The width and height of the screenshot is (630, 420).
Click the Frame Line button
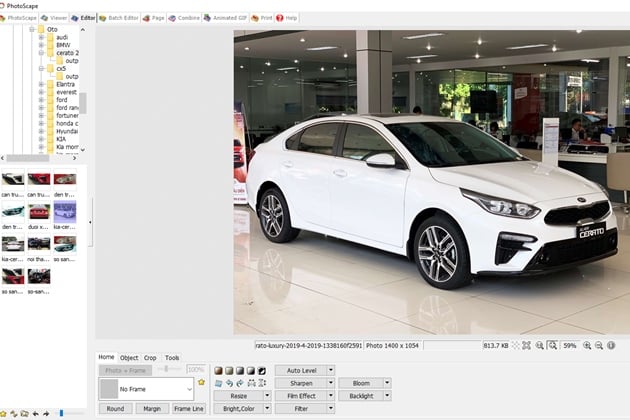[x=189, y=409]
